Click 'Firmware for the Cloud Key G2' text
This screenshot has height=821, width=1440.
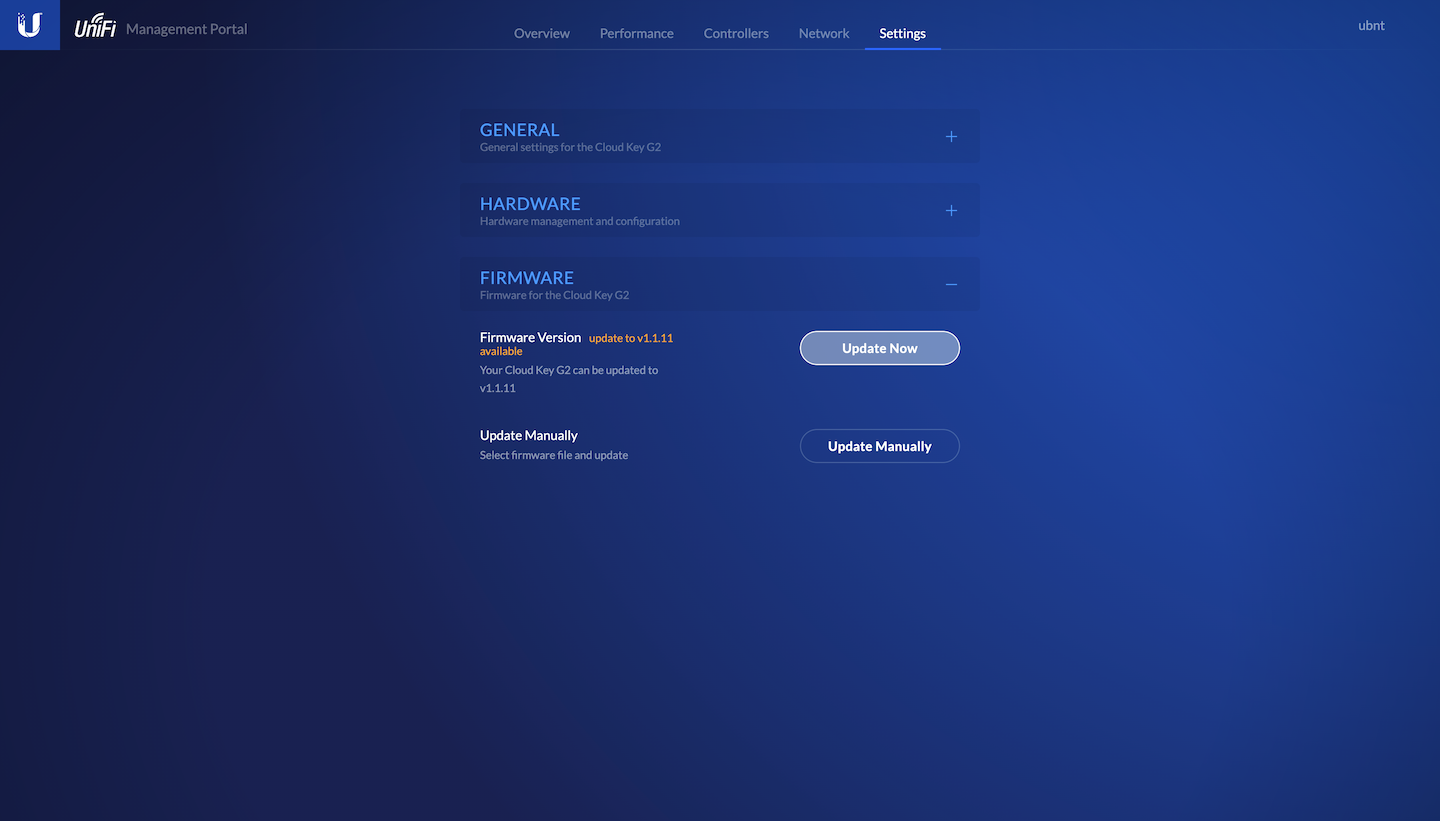(x=554, y=295)
